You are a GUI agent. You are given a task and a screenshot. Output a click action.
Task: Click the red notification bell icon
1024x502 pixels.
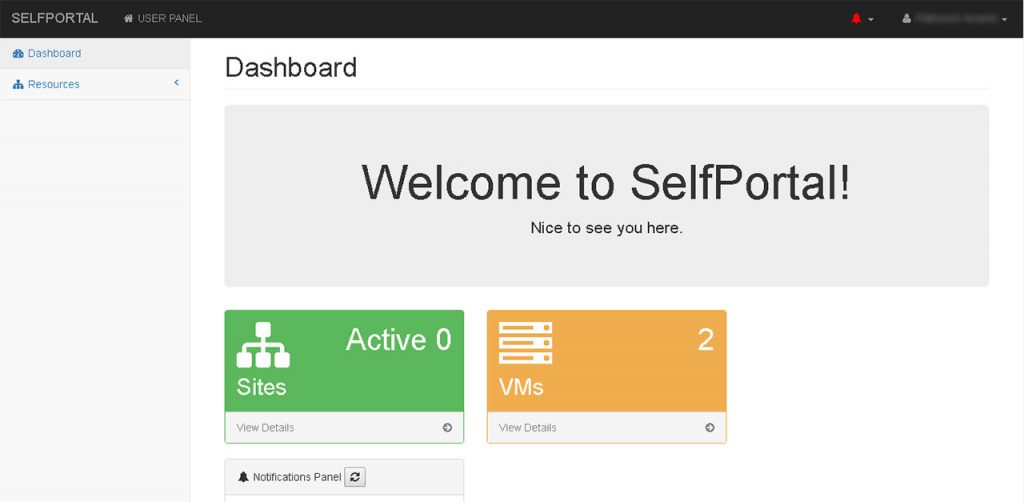click(x=856, y=18)
